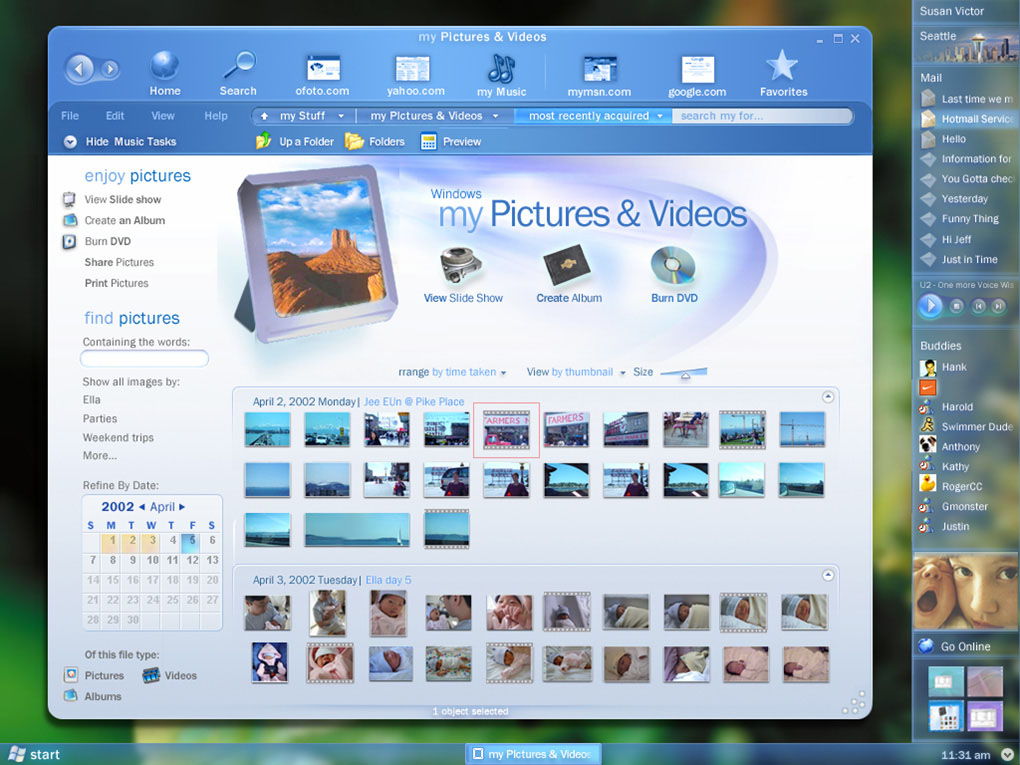The height and width of the screenshot is (765, 1020).
Task: Adjust the thumbnail Size slider
Action: click(x=684, y=373)
